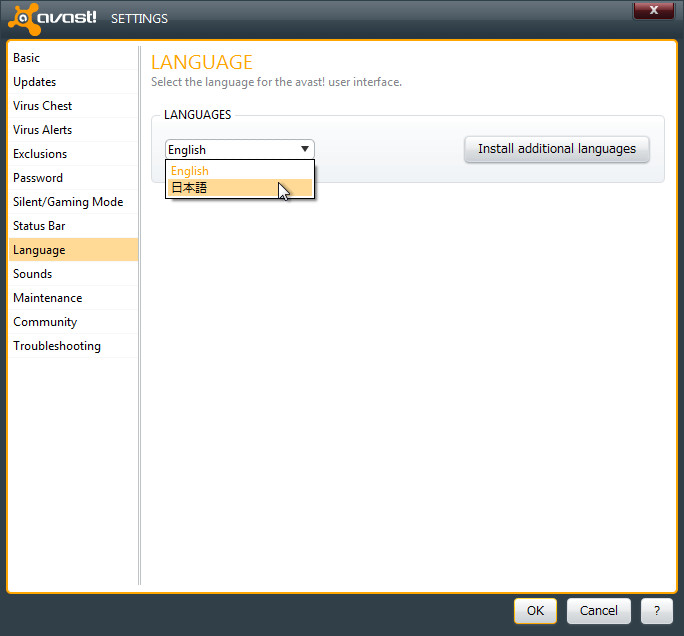Confirm settings with OK button
Screen dimensions: 684x636
point(535,611)
